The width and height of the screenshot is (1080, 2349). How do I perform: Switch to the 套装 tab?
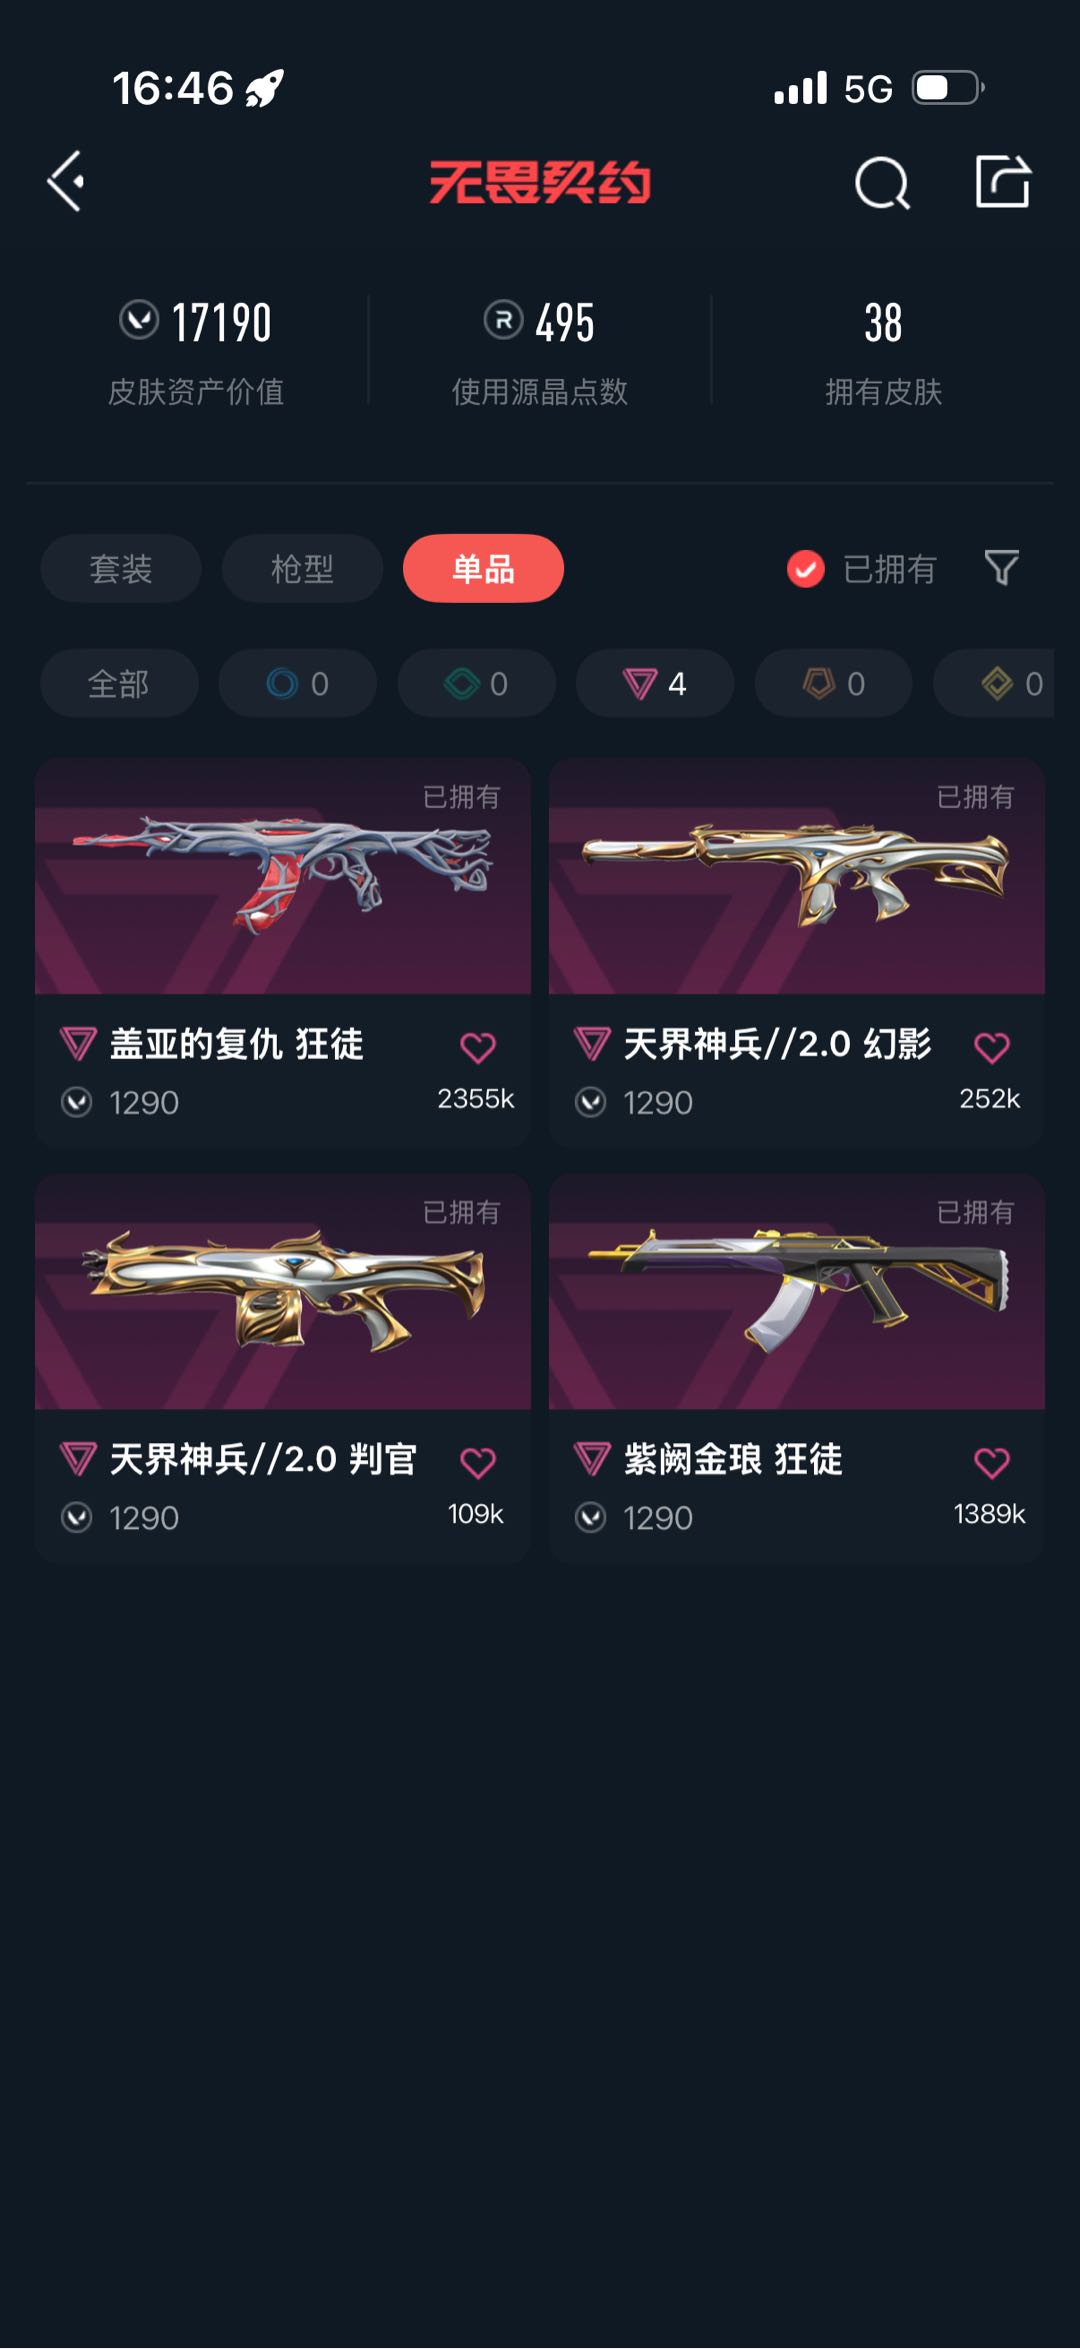pyautogui.click(x=121, y=568)
